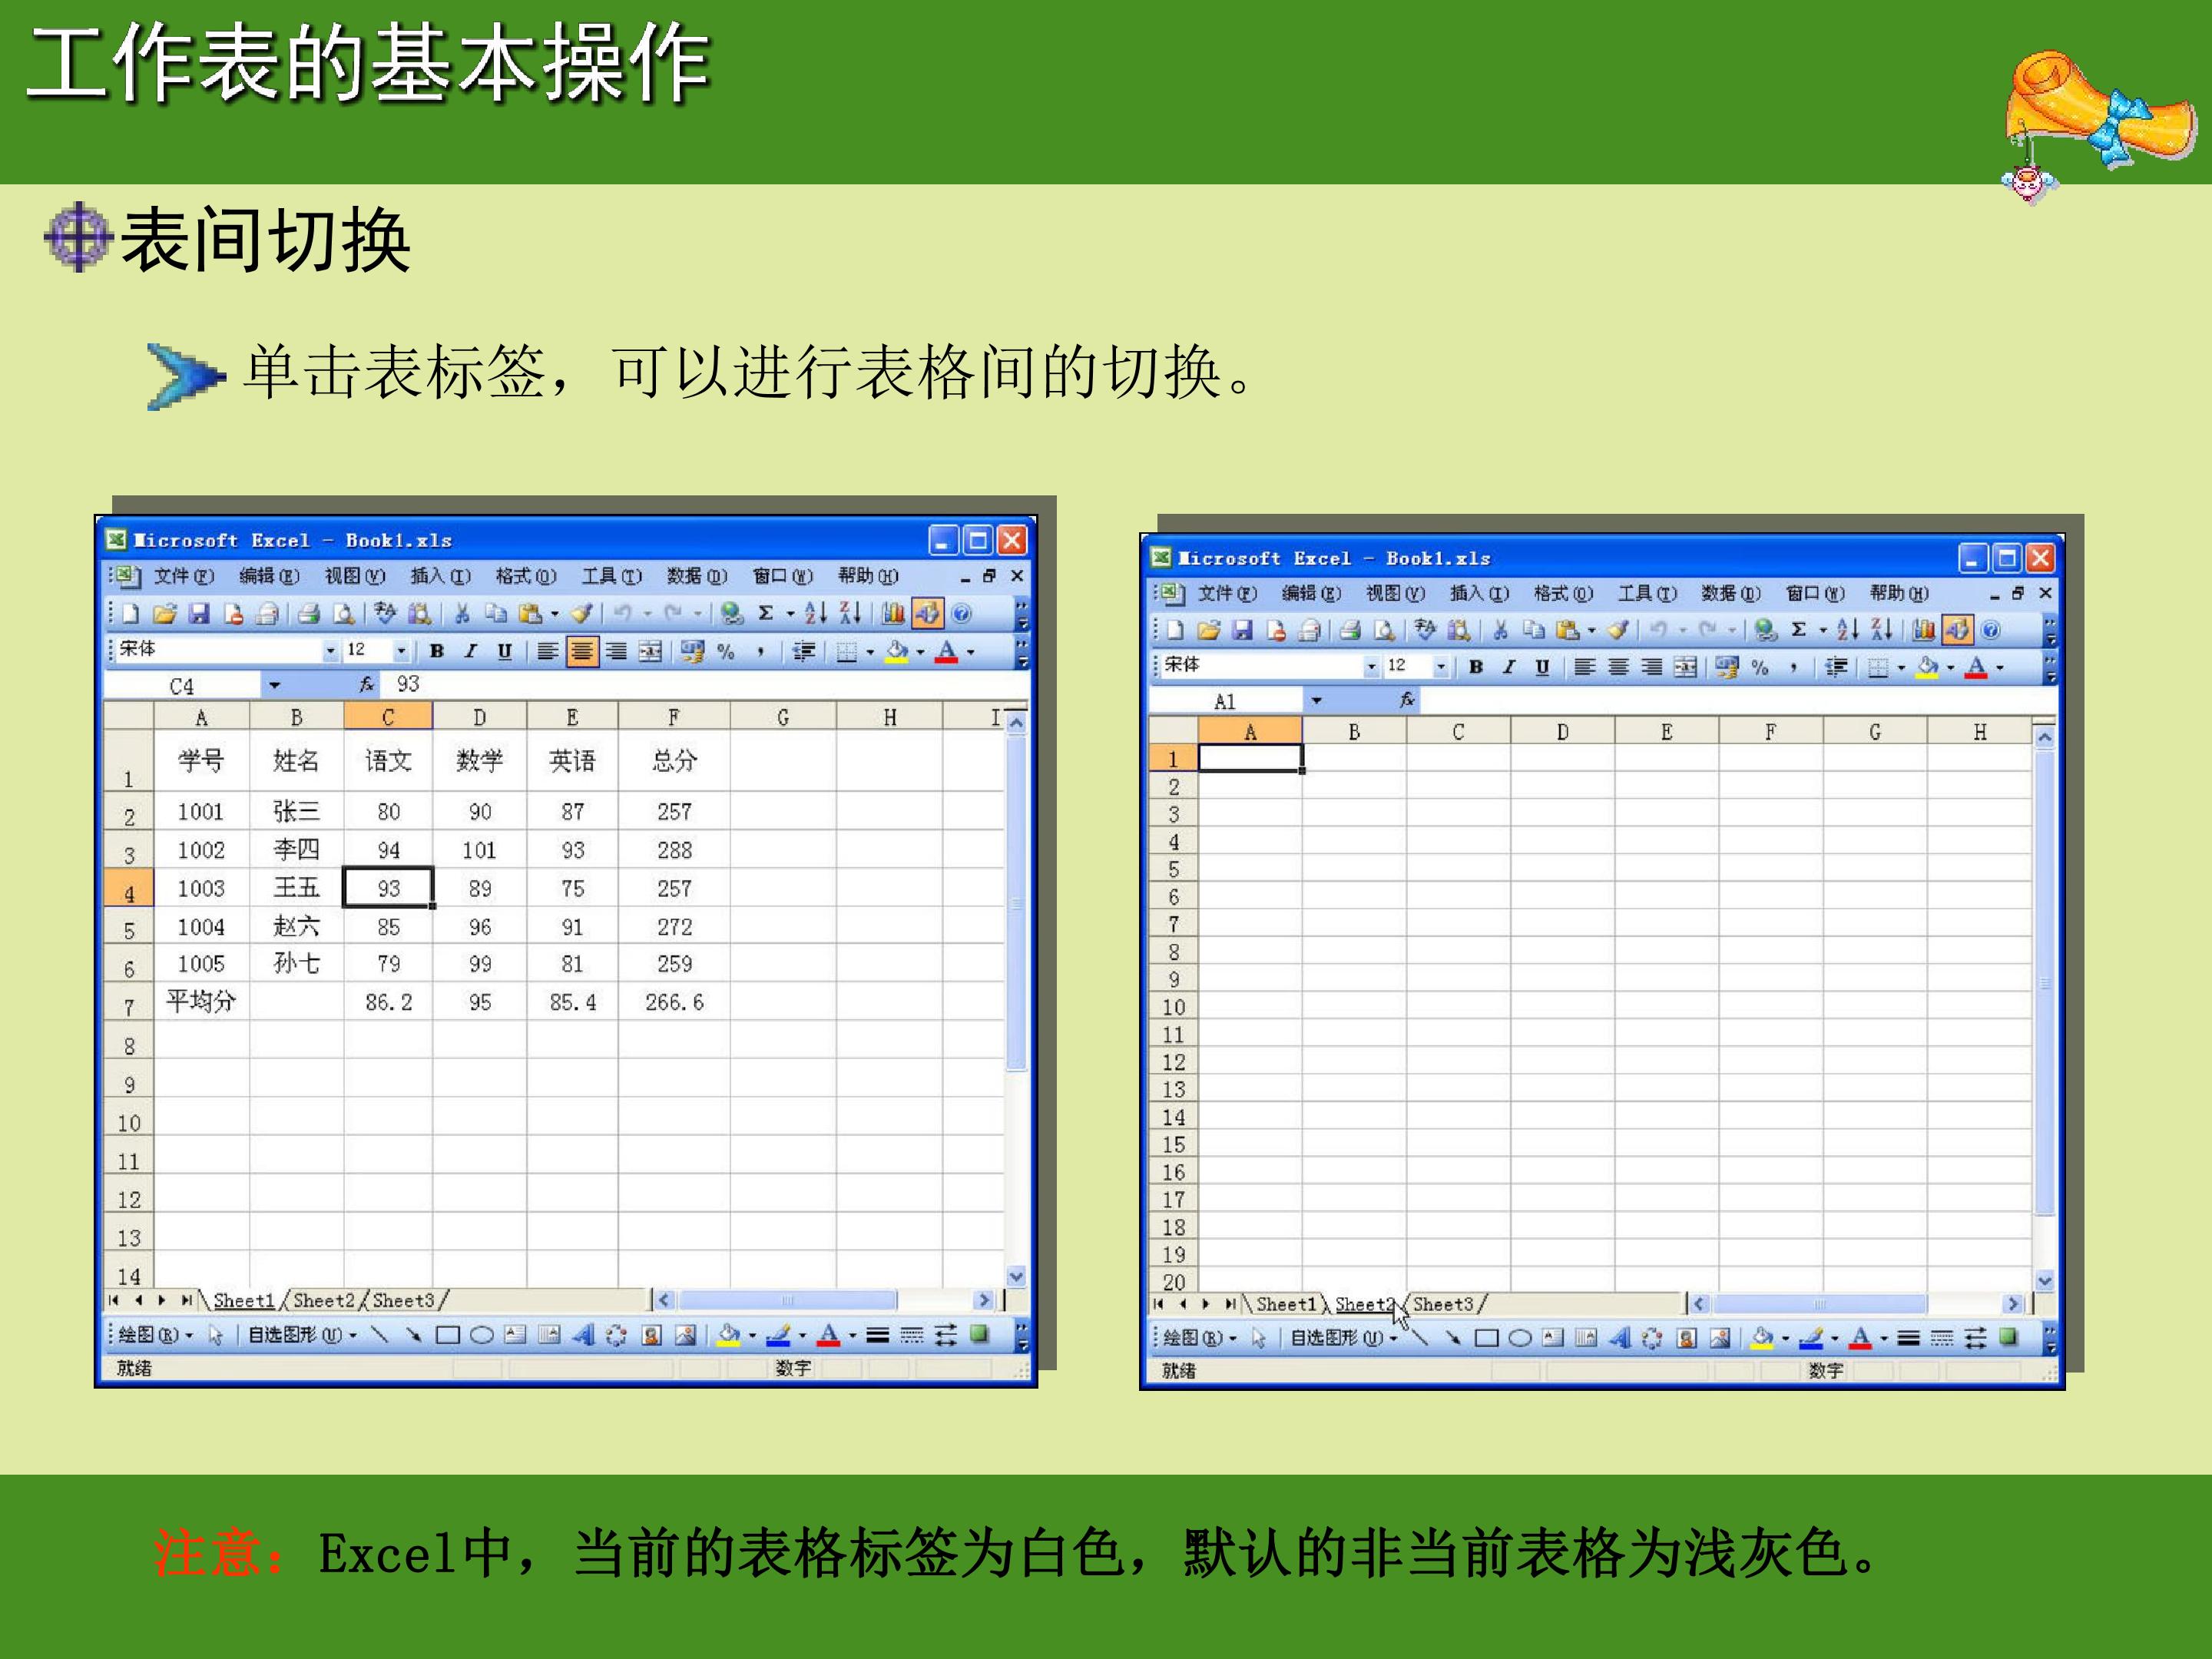Click cell A1 in right Excel window
This screenshot has height=1659, width=2212.
1250,758
